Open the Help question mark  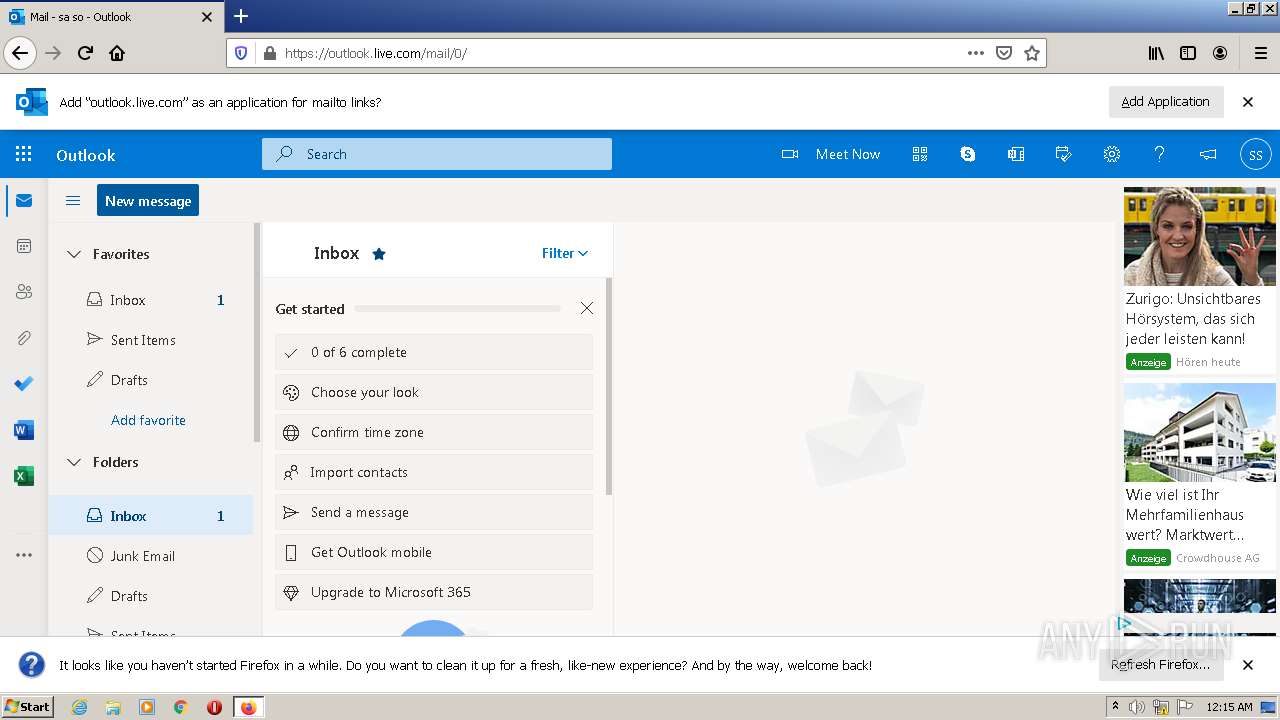[1160, 154]
